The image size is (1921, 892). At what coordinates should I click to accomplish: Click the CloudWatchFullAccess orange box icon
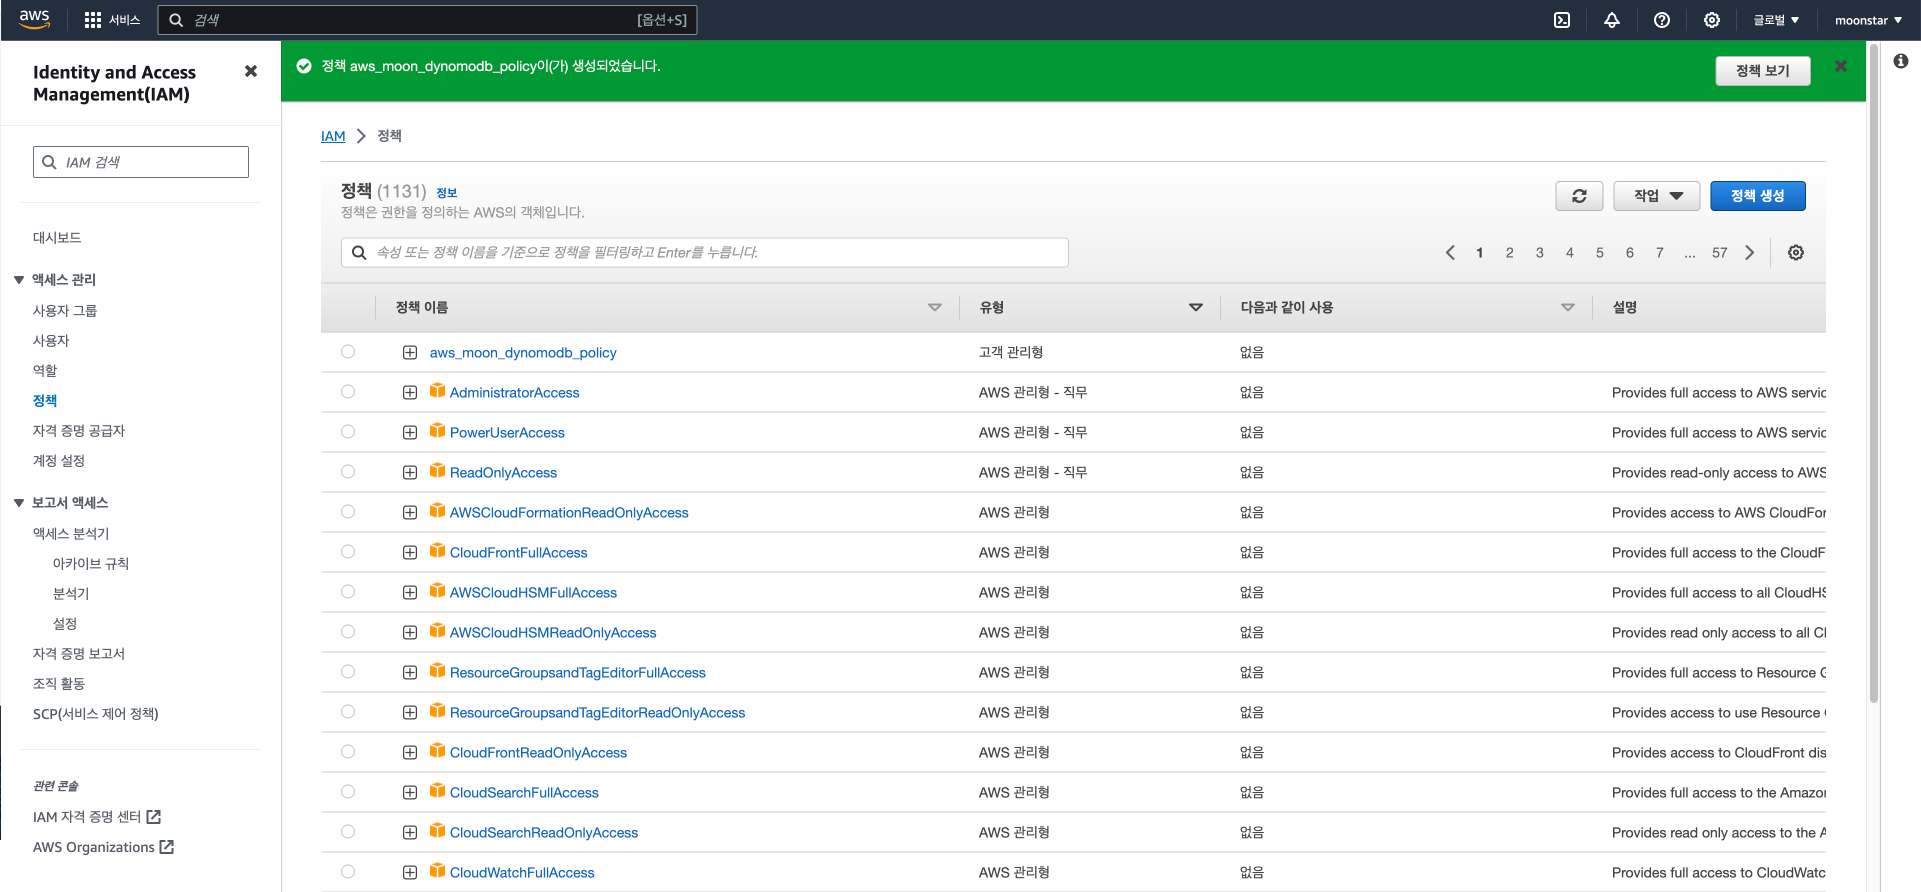438,871
